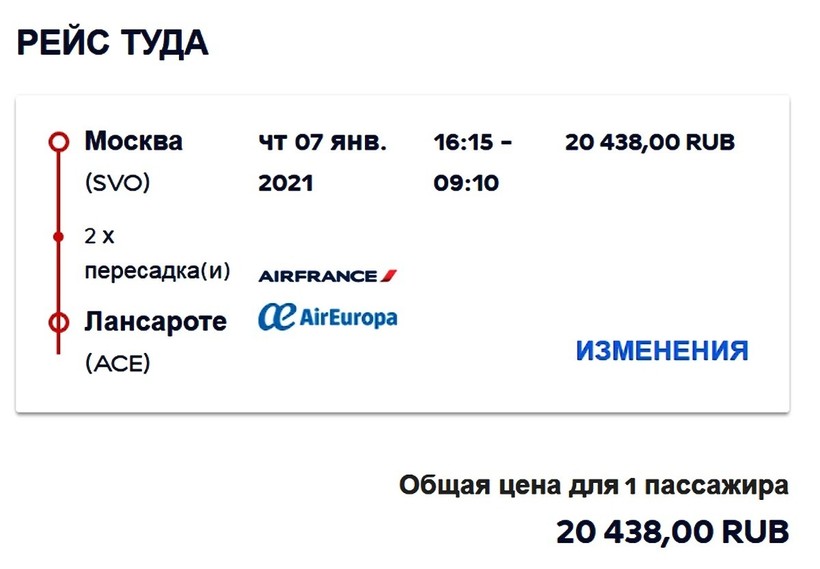Click the flight date чт 07 янв. 2021
This screenshot has width=820, height=569.
pos(321,162)
